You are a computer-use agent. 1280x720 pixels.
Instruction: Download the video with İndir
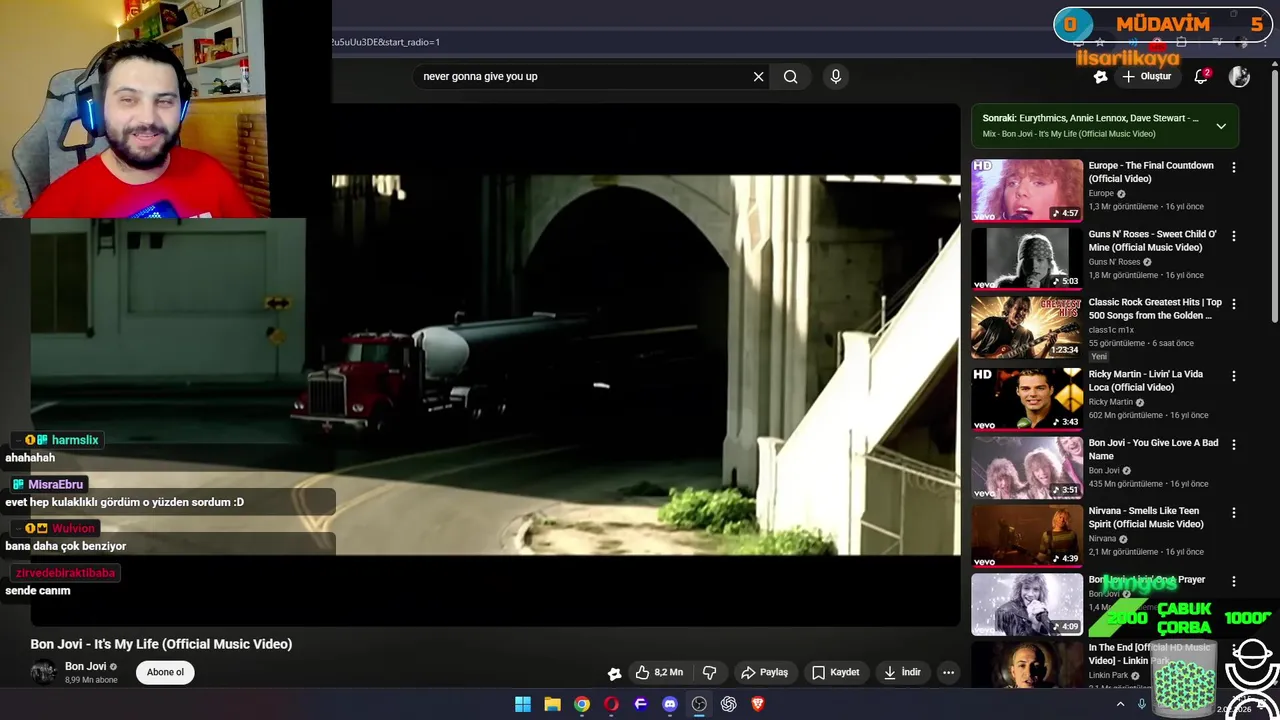902,672
